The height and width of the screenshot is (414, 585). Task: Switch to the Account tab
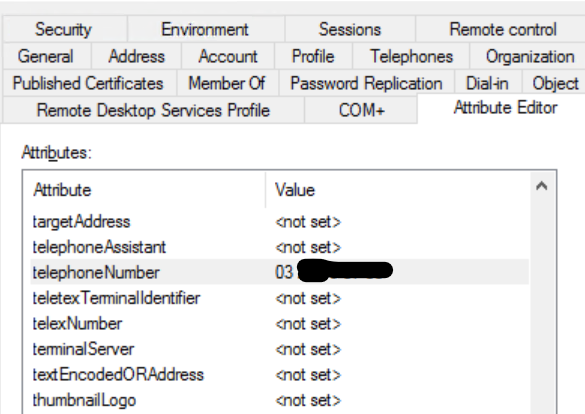(x=228, y=56)
